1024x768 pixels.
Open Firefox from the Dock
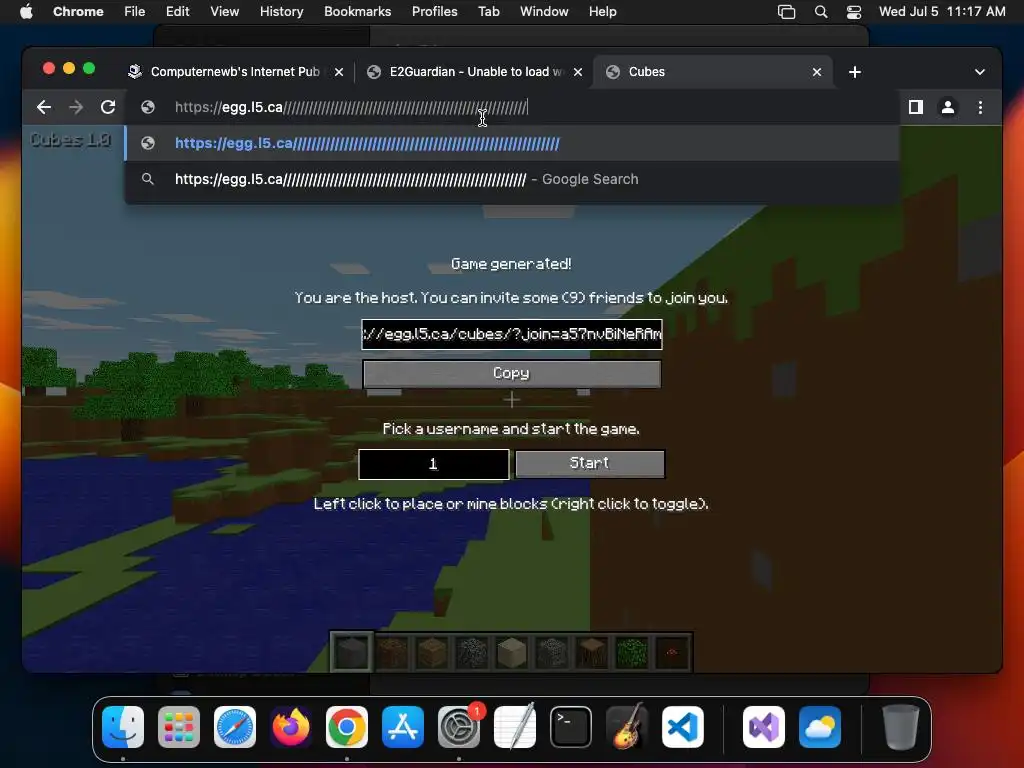pos(291,727)
